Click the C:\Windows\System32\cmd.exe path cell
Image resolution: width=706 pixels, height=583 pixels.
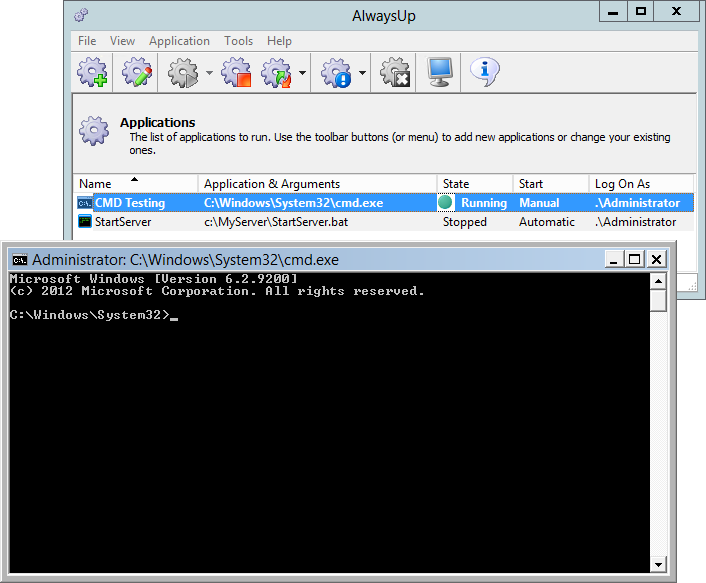coord(294,203)
